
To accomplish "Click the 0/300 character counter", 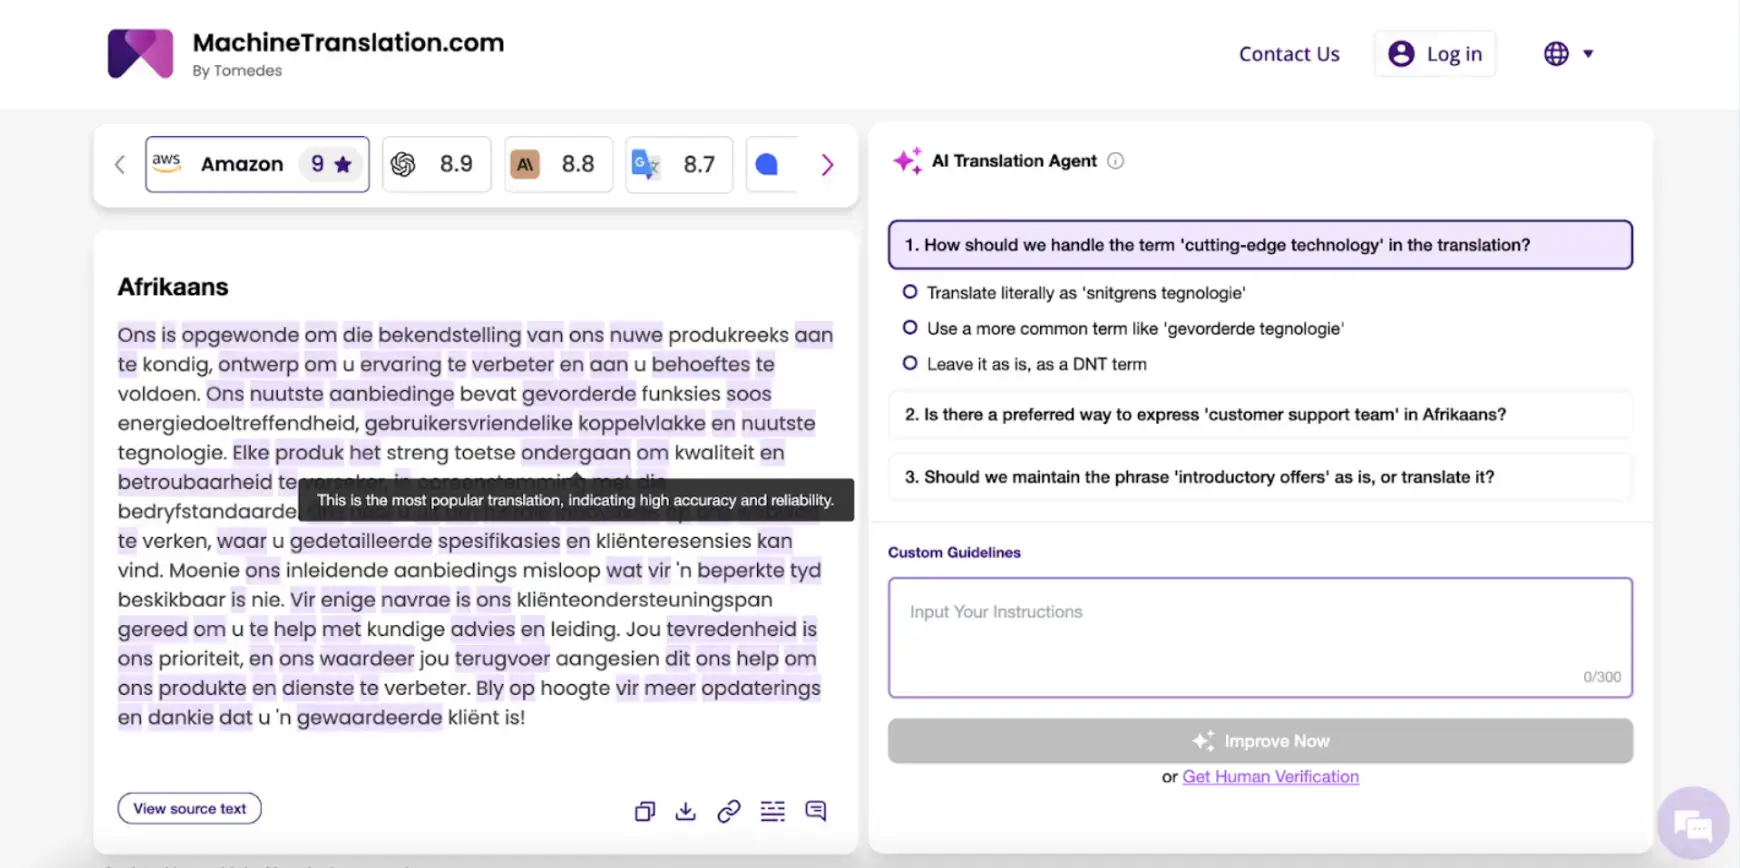I will point(1602,677).
